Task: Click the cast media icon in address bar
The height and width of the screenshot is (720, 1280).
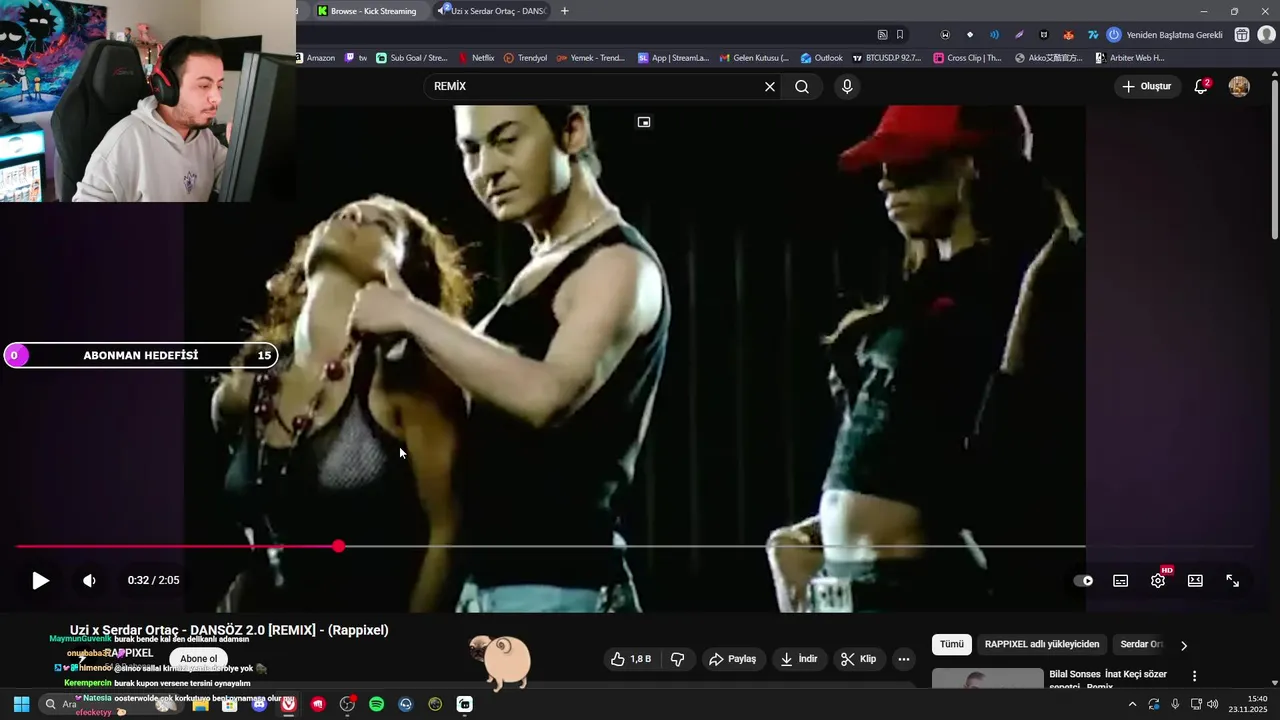Action: click(x=882, y=35)
